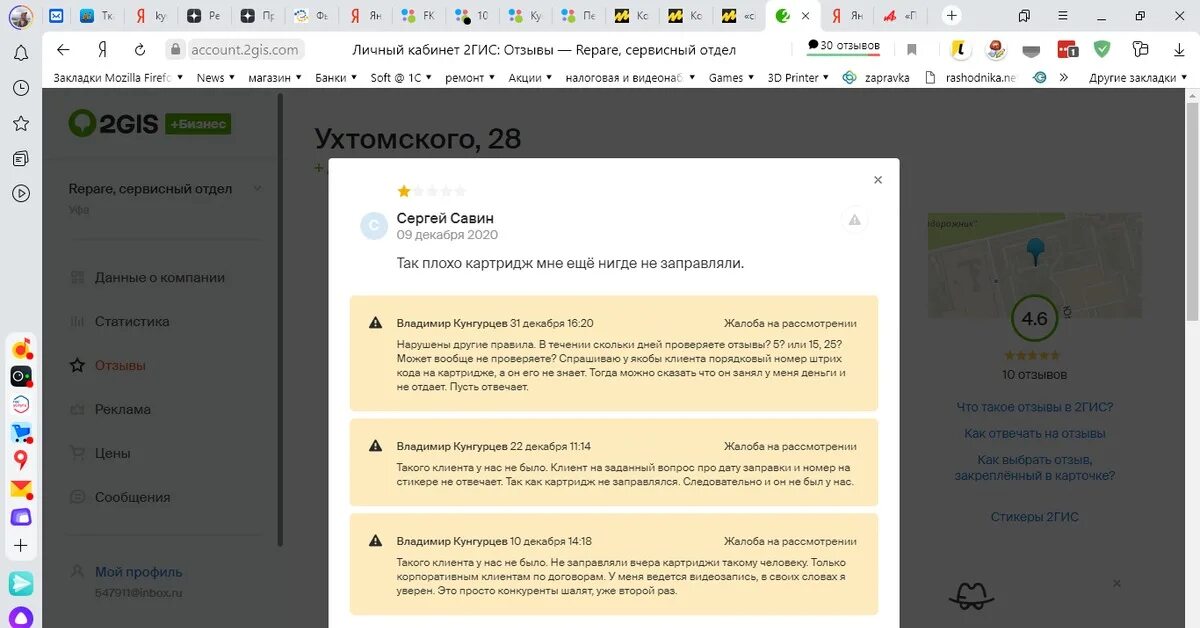The image size is (1200, 628).
Task: Add a sidebar app with plus icon
Action: 21,546
